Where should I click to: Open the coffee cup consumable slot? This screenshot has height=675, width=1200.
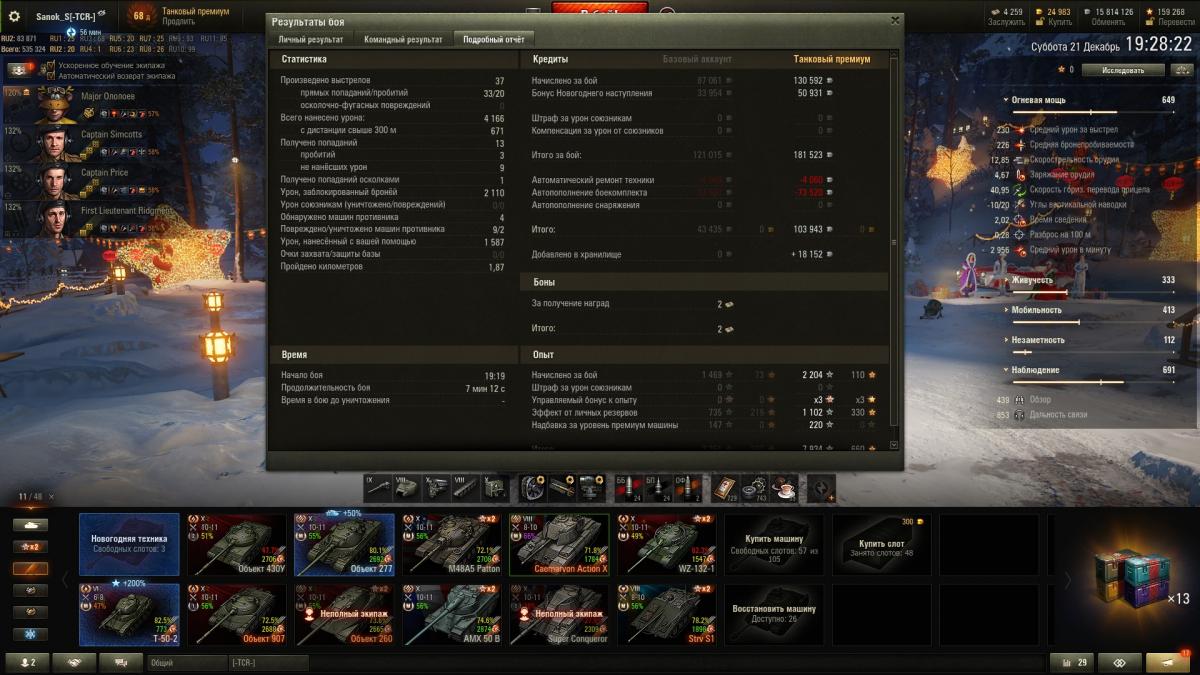click(784, 487)
